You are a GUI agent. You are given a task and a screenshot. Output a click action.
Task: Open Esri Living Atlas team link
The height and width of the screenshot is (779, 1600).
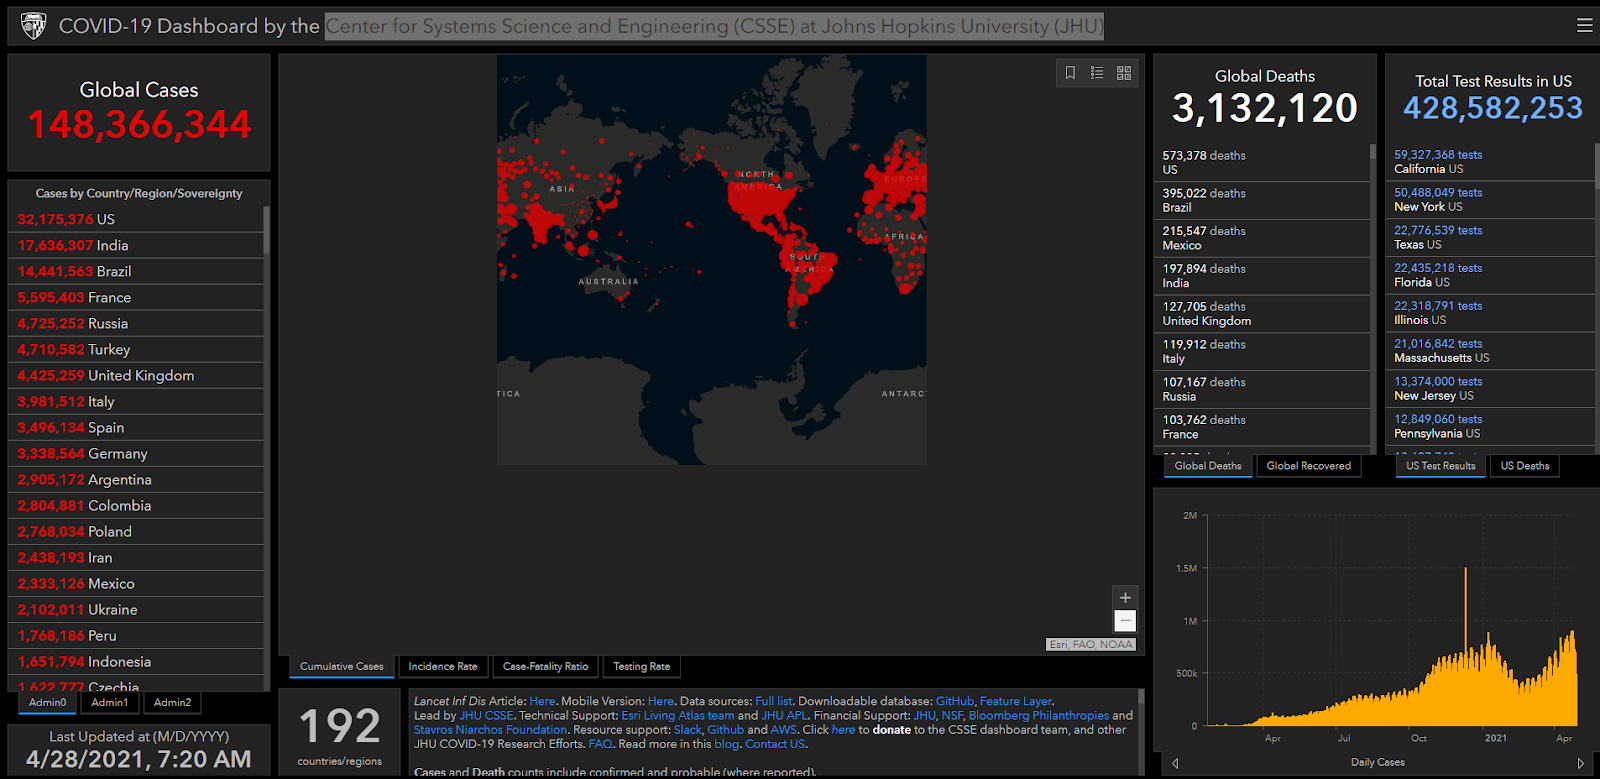click(x=678, y=716)
